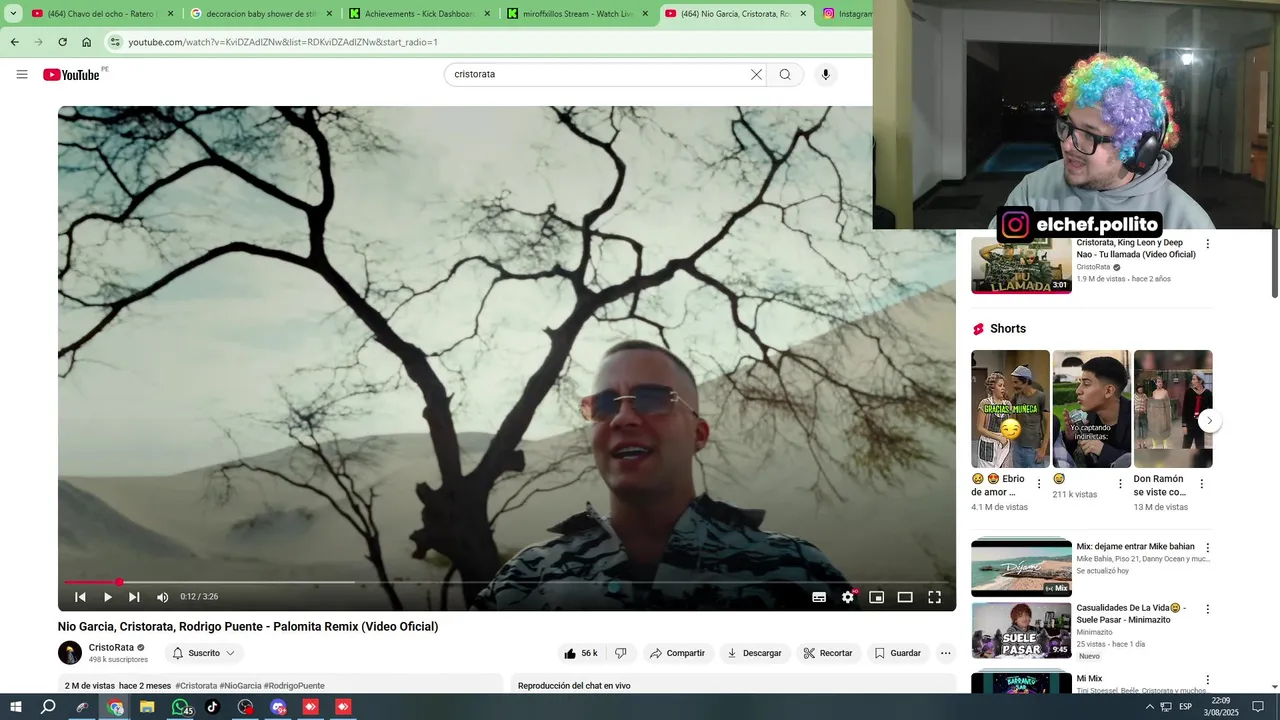Click the #Cristorata hashtag link

click(x=196, y=686)
